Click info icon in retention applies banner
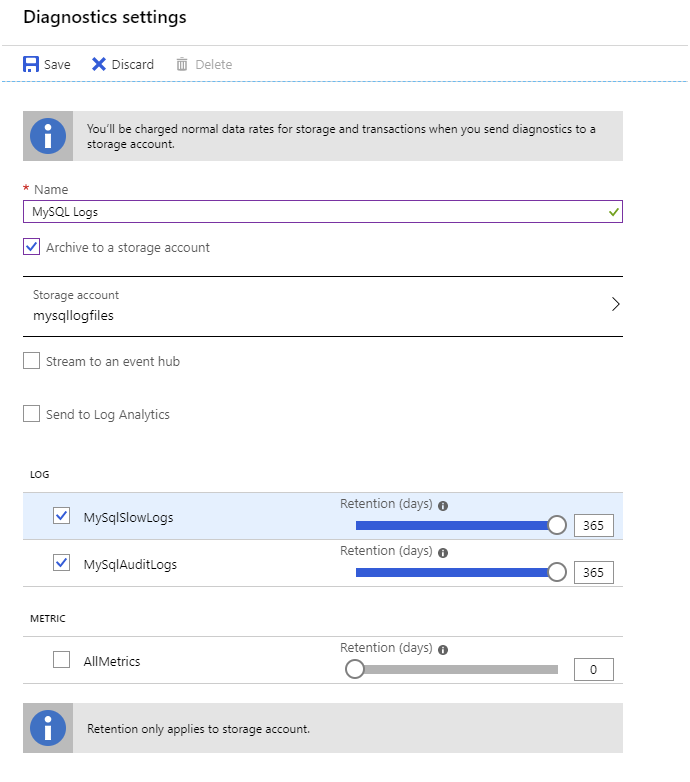This screenshot has width=690, height=782. [48, 728]
